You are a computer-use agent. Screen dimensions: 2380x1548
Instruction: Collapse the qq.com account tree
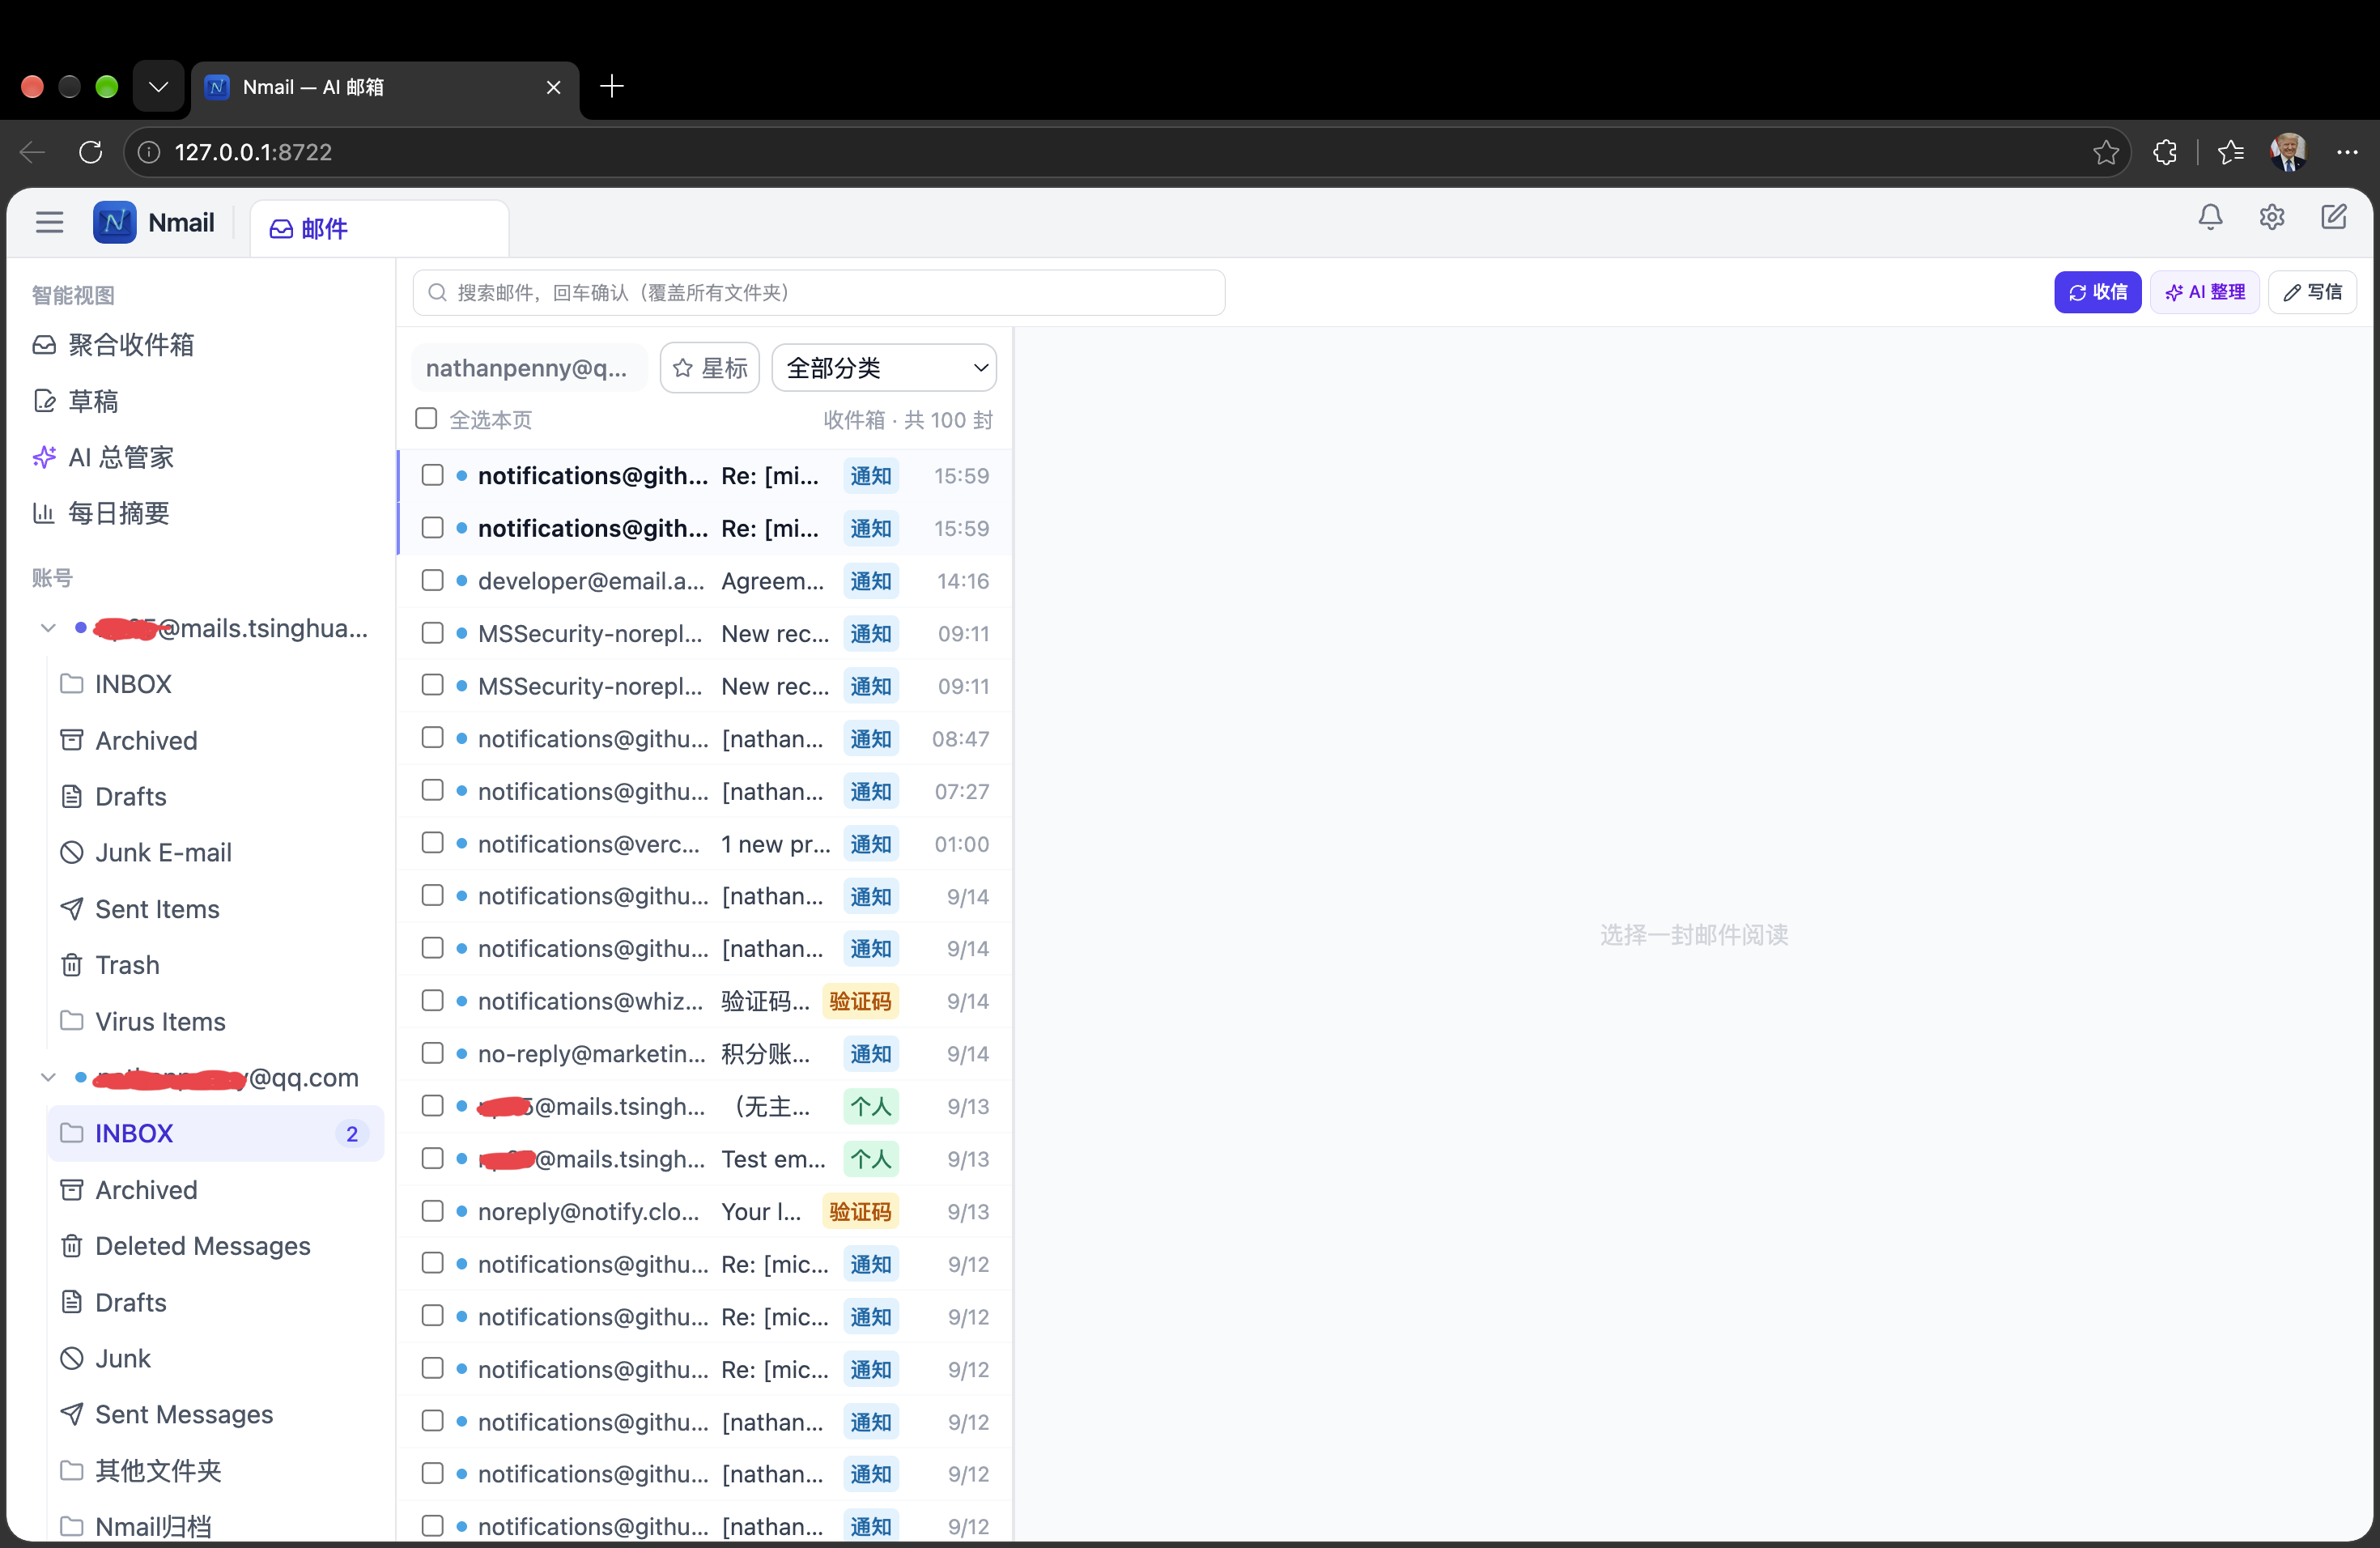coord(48,1077)
